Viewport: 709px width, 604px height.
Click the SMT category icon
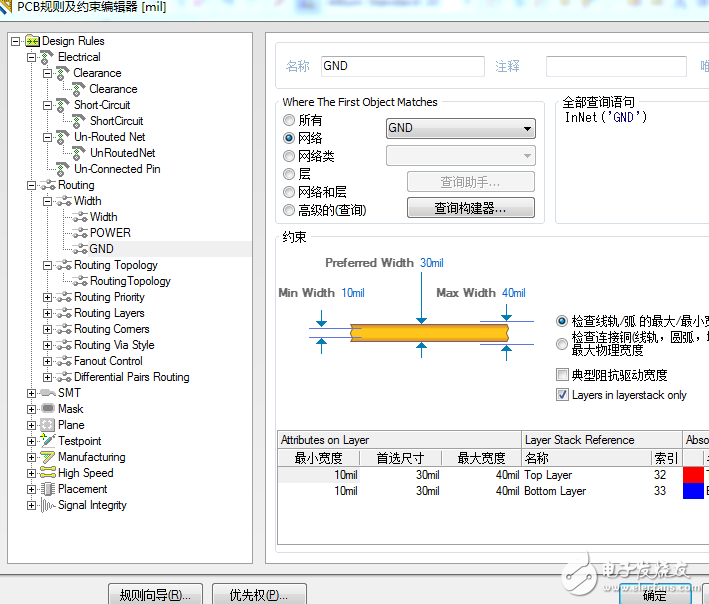click(48, 393)
